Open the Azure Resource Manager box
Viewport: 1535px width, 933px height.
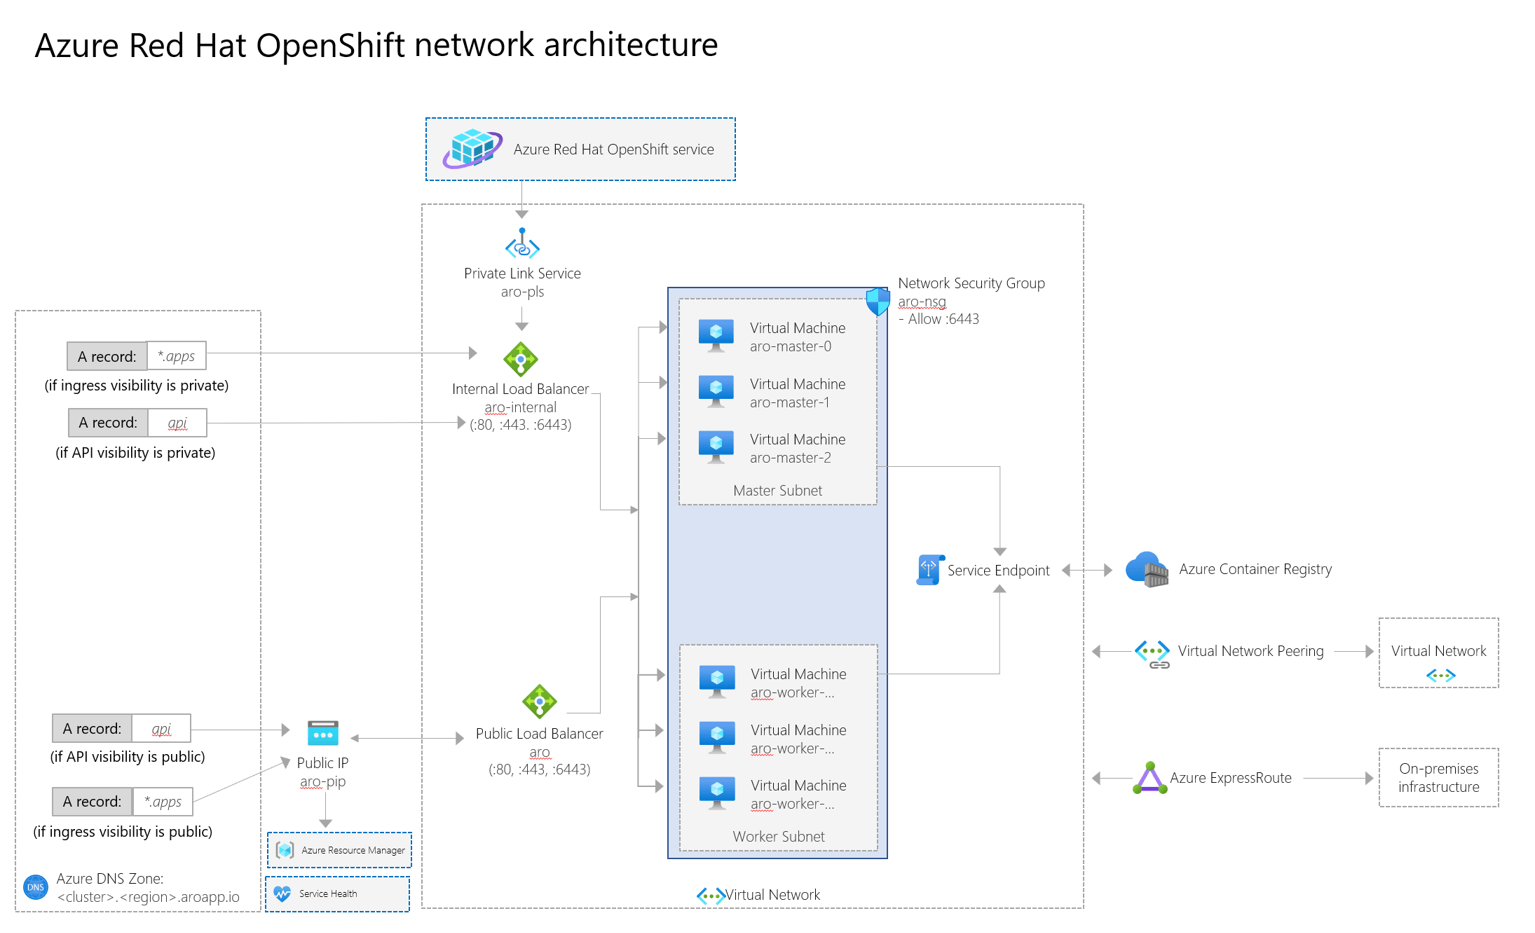click(x=338, y=849)
